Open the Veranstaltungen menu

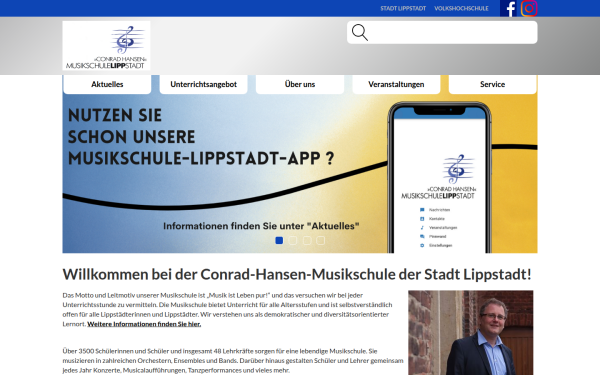click(396, 84)
